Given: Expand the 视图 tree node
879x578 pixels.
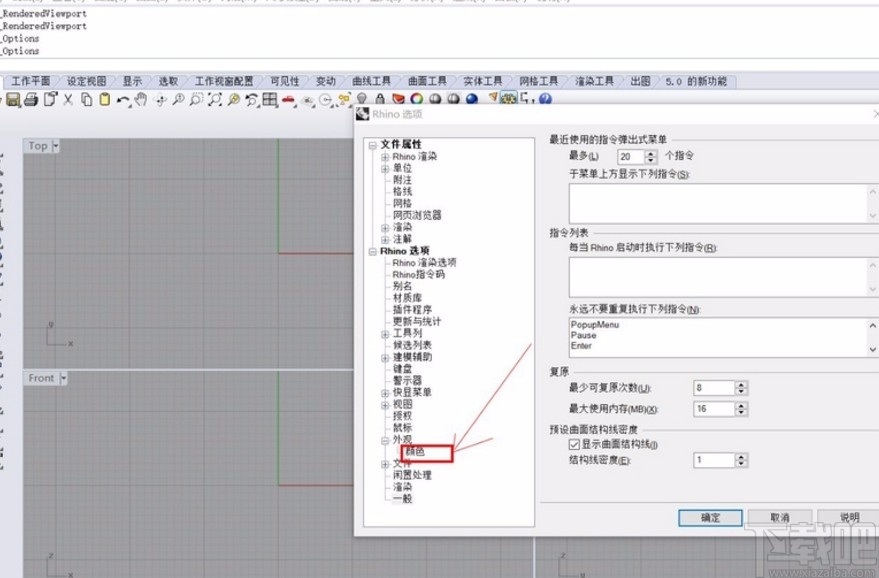Looking at the screenshot, I should tap(385, 405).
